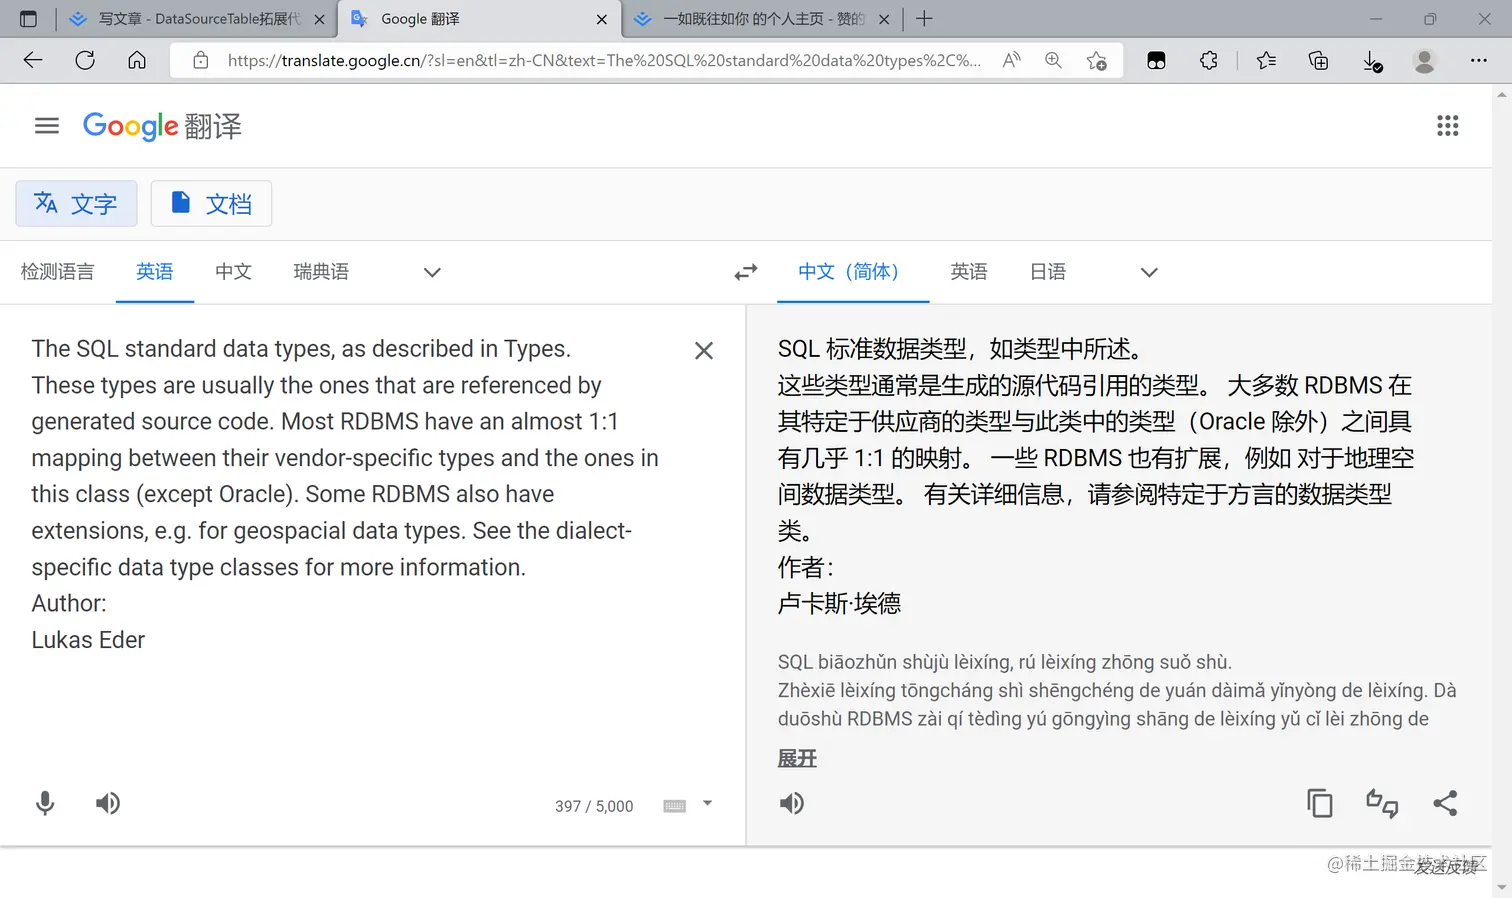Select 中文（简体）as target language

(x=853, y=272)
